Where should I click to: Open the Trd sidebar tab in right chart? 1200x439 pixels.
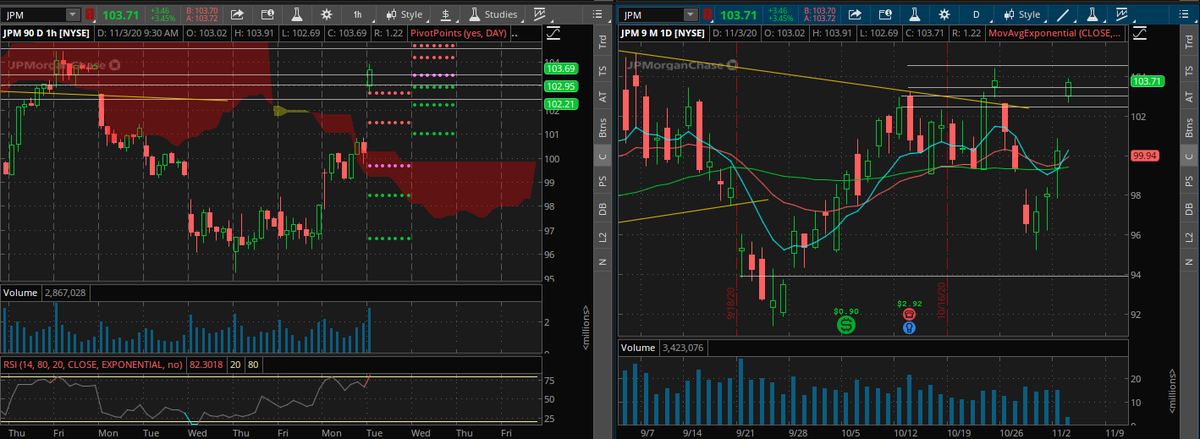pyautogui.click(x=1188, y=42)
